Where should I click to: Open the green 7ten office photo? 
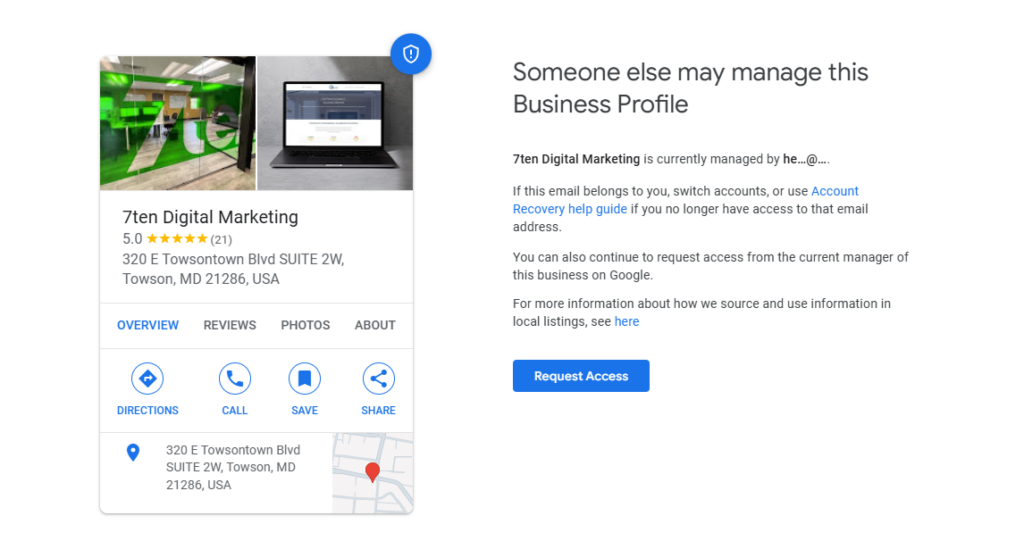178,123
